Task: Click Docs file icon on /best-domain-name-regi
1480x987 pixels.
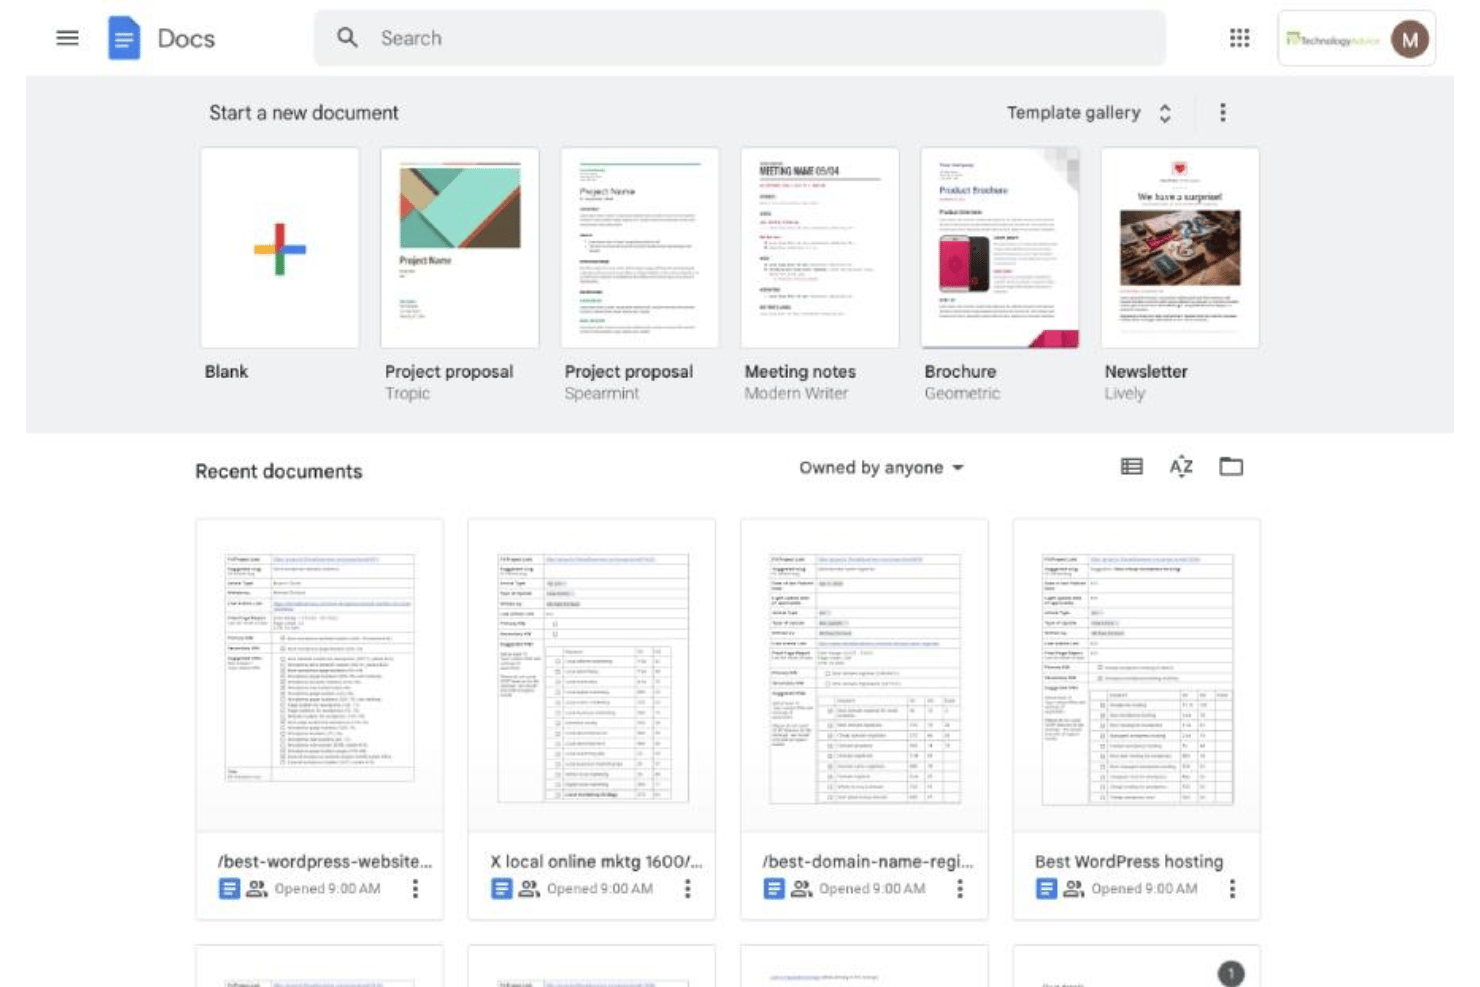Action: click(x=774, y=888)
